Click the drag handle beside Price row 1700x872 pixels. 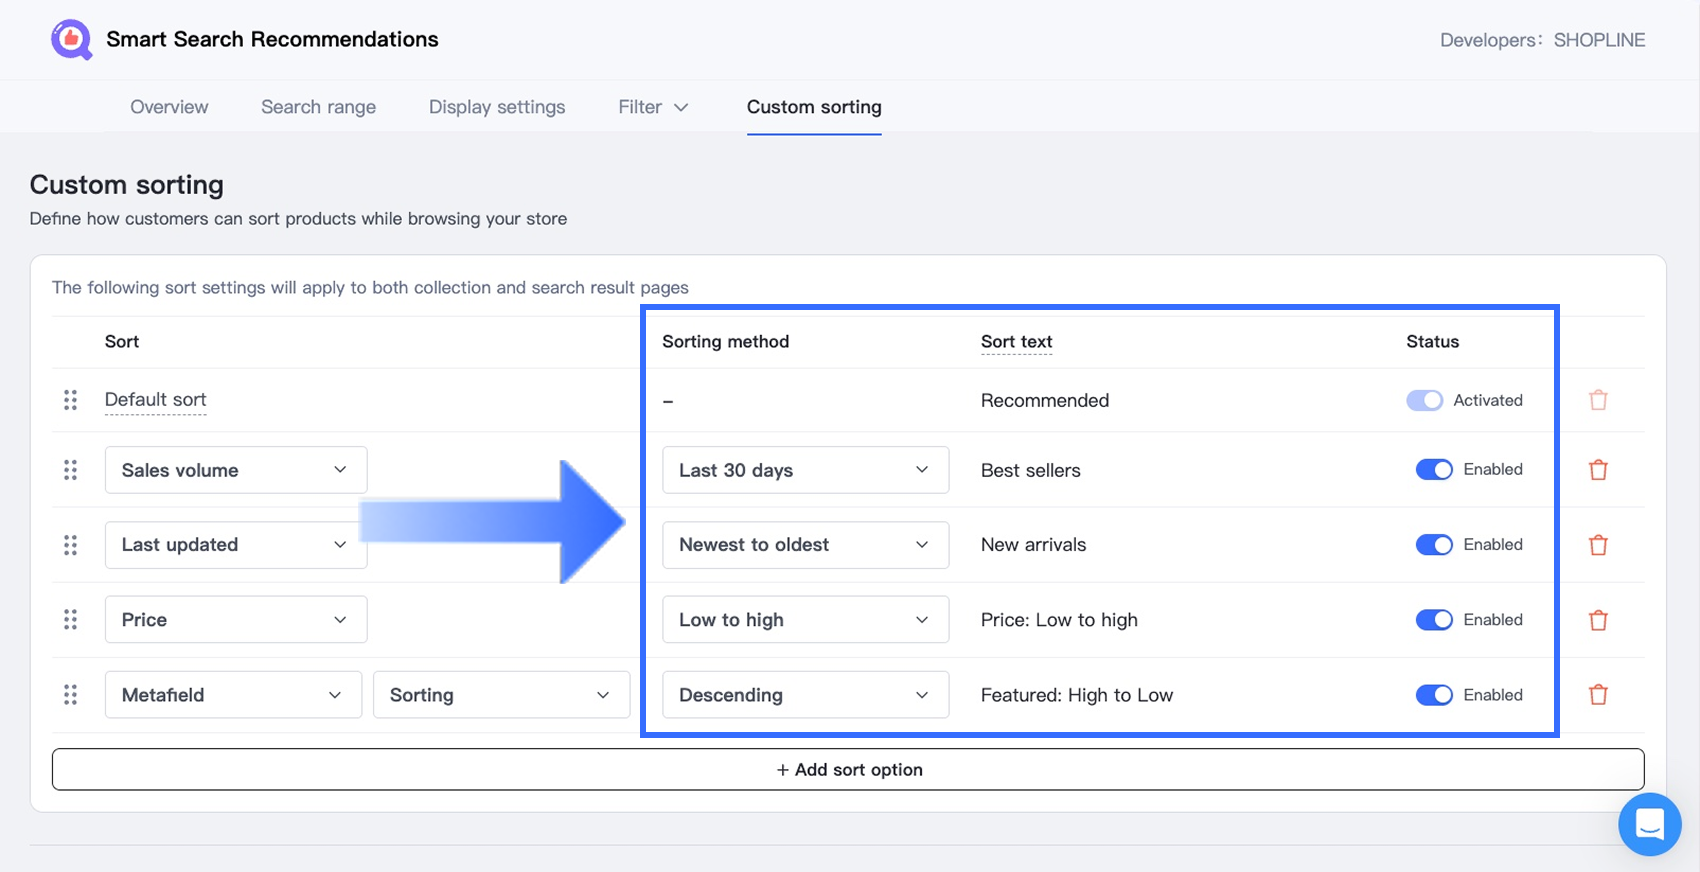(70, 620)
